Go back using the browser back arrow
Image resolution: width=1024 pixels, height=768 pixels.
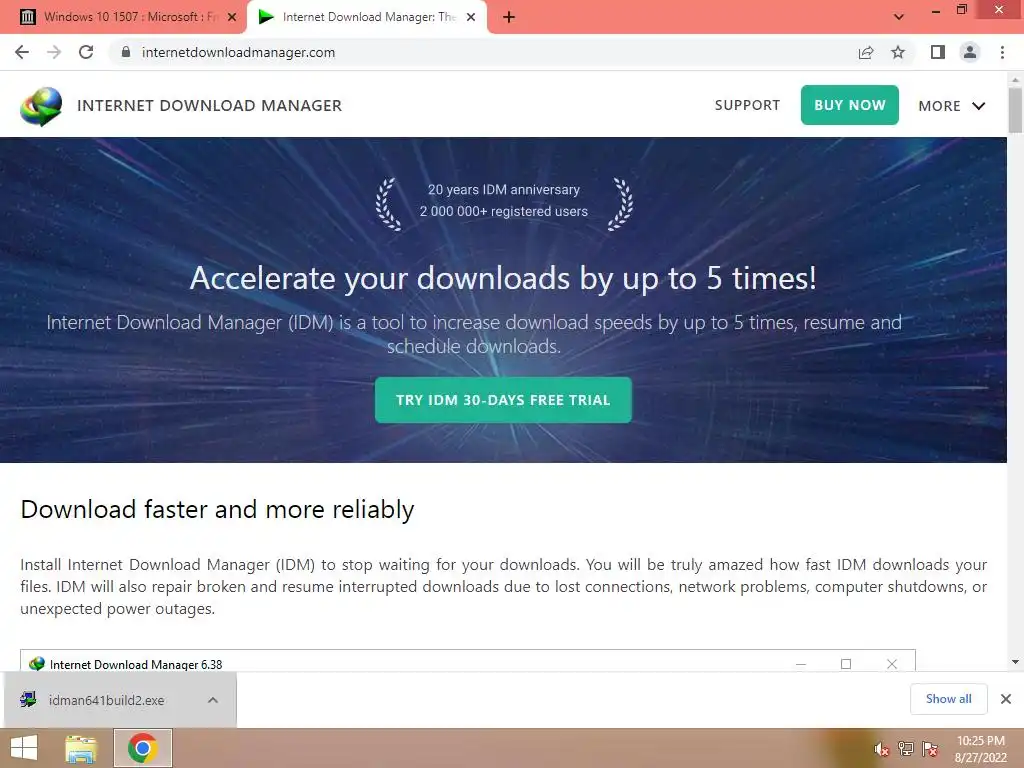pos(22,52)
